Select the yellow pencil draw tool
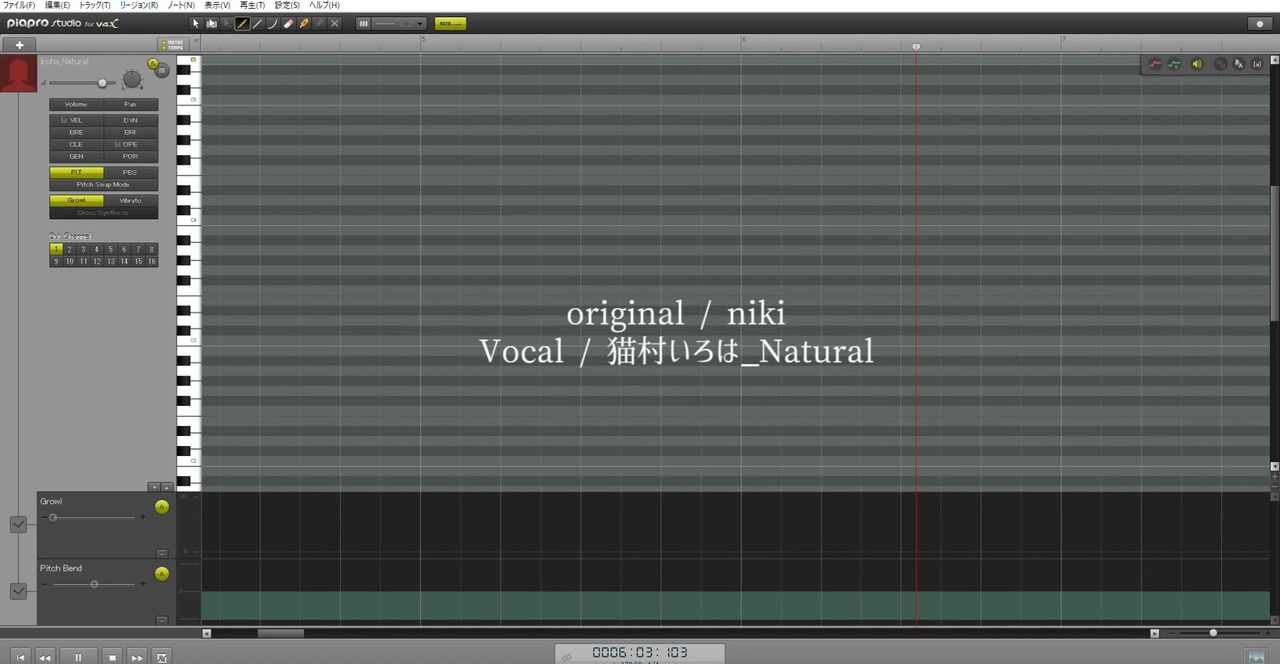The image size is (1280, 664). pyautogui.click(x=242, y=23)
